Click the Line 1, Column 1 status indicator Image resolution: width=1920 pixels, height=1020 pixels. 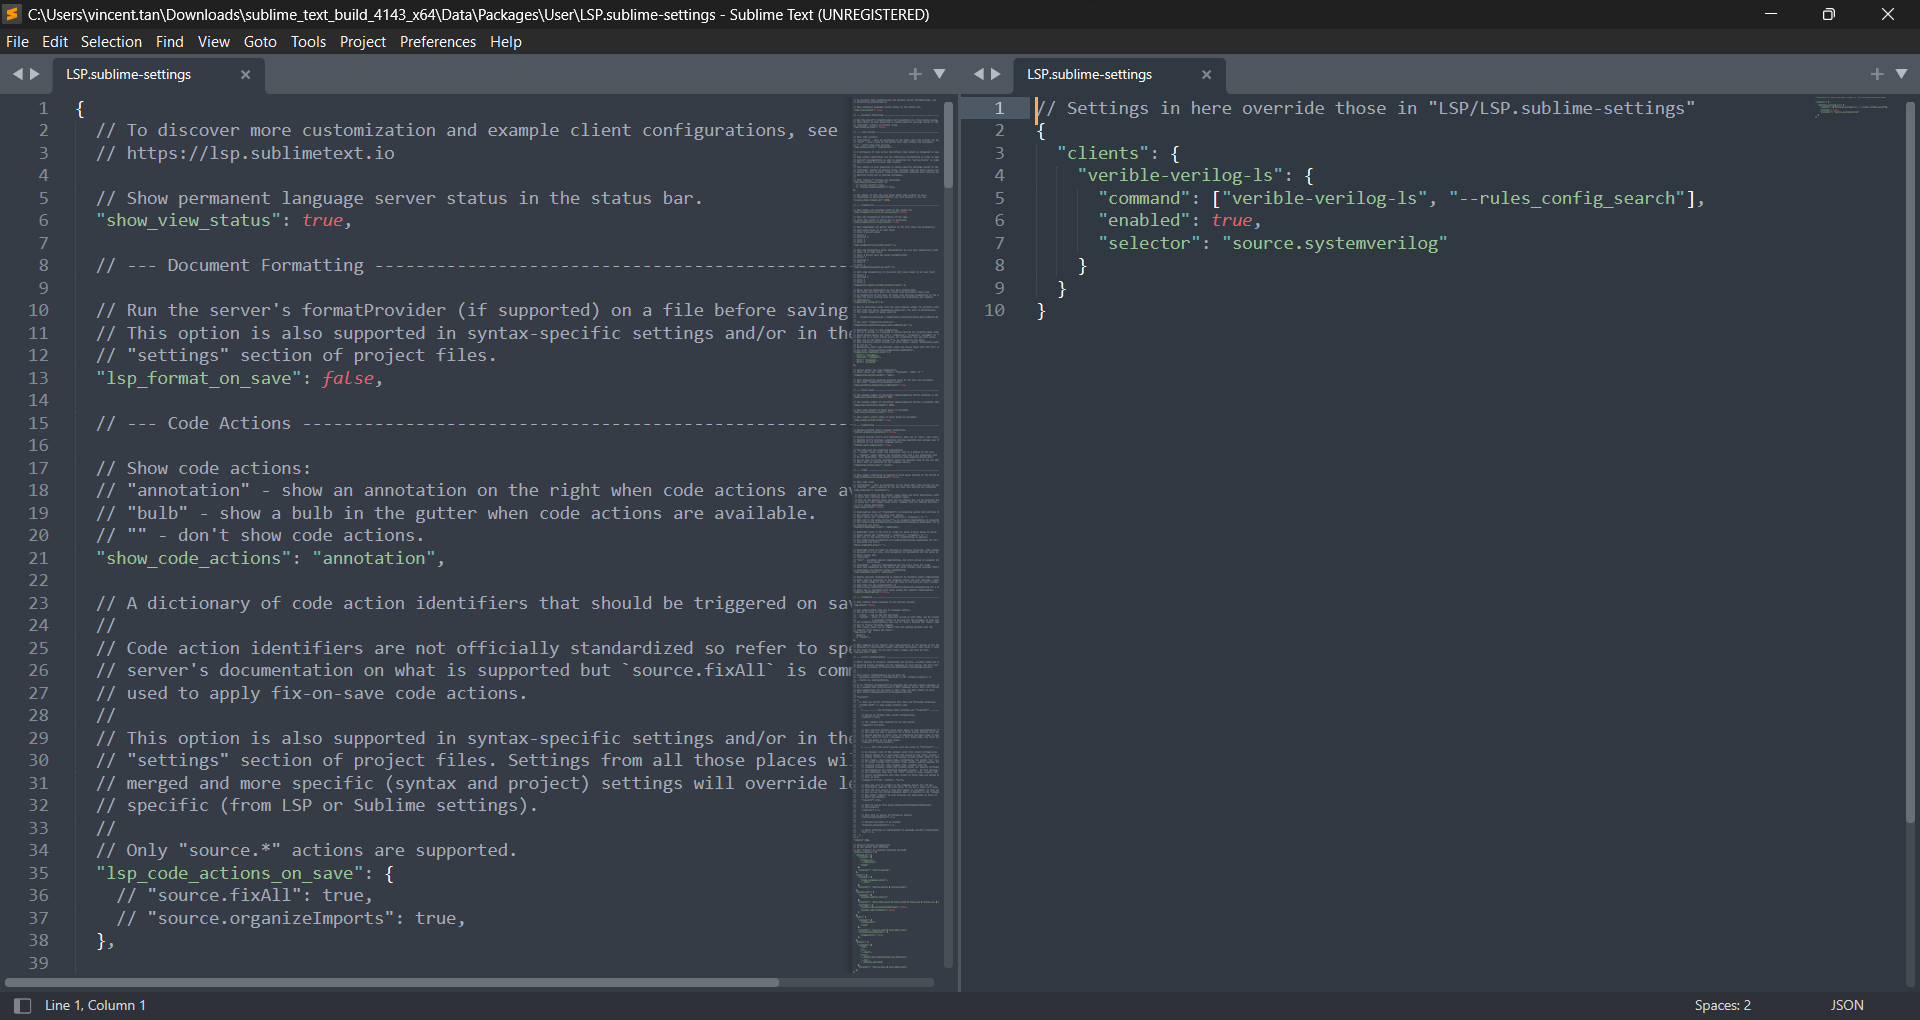(95, 1005)
